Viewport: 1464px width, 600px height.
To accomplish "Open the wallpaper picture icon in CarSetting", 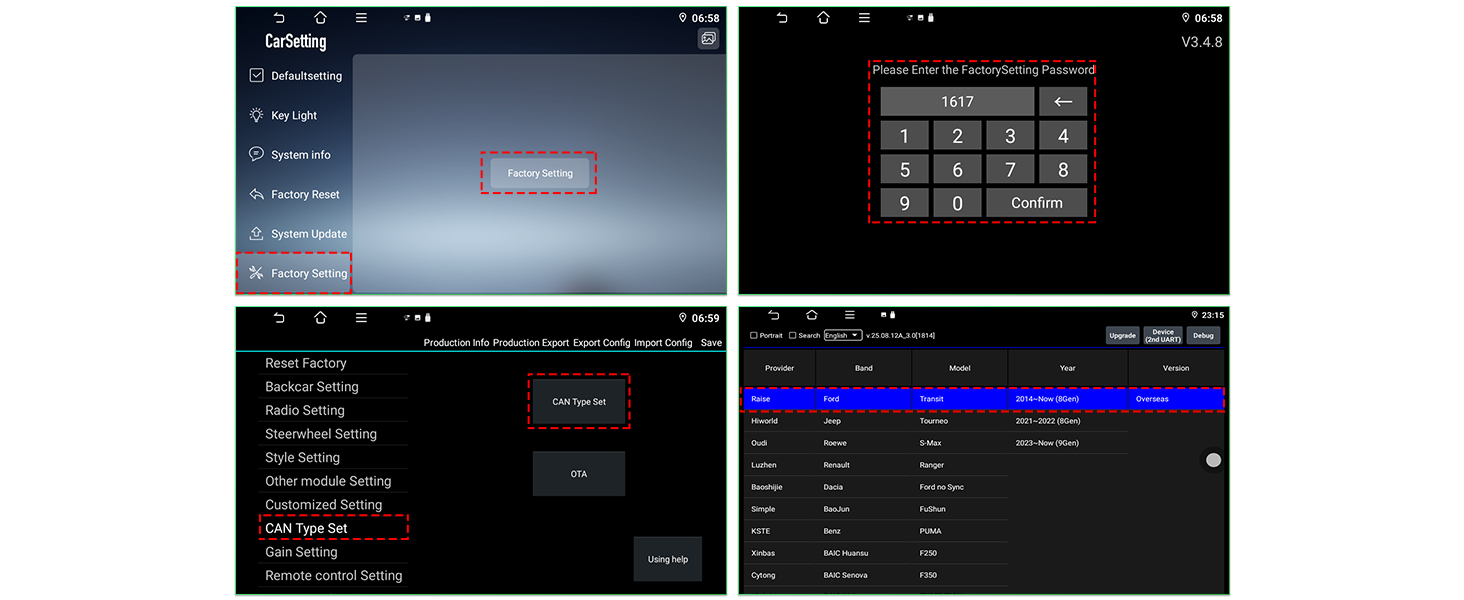I will (708, 38).
